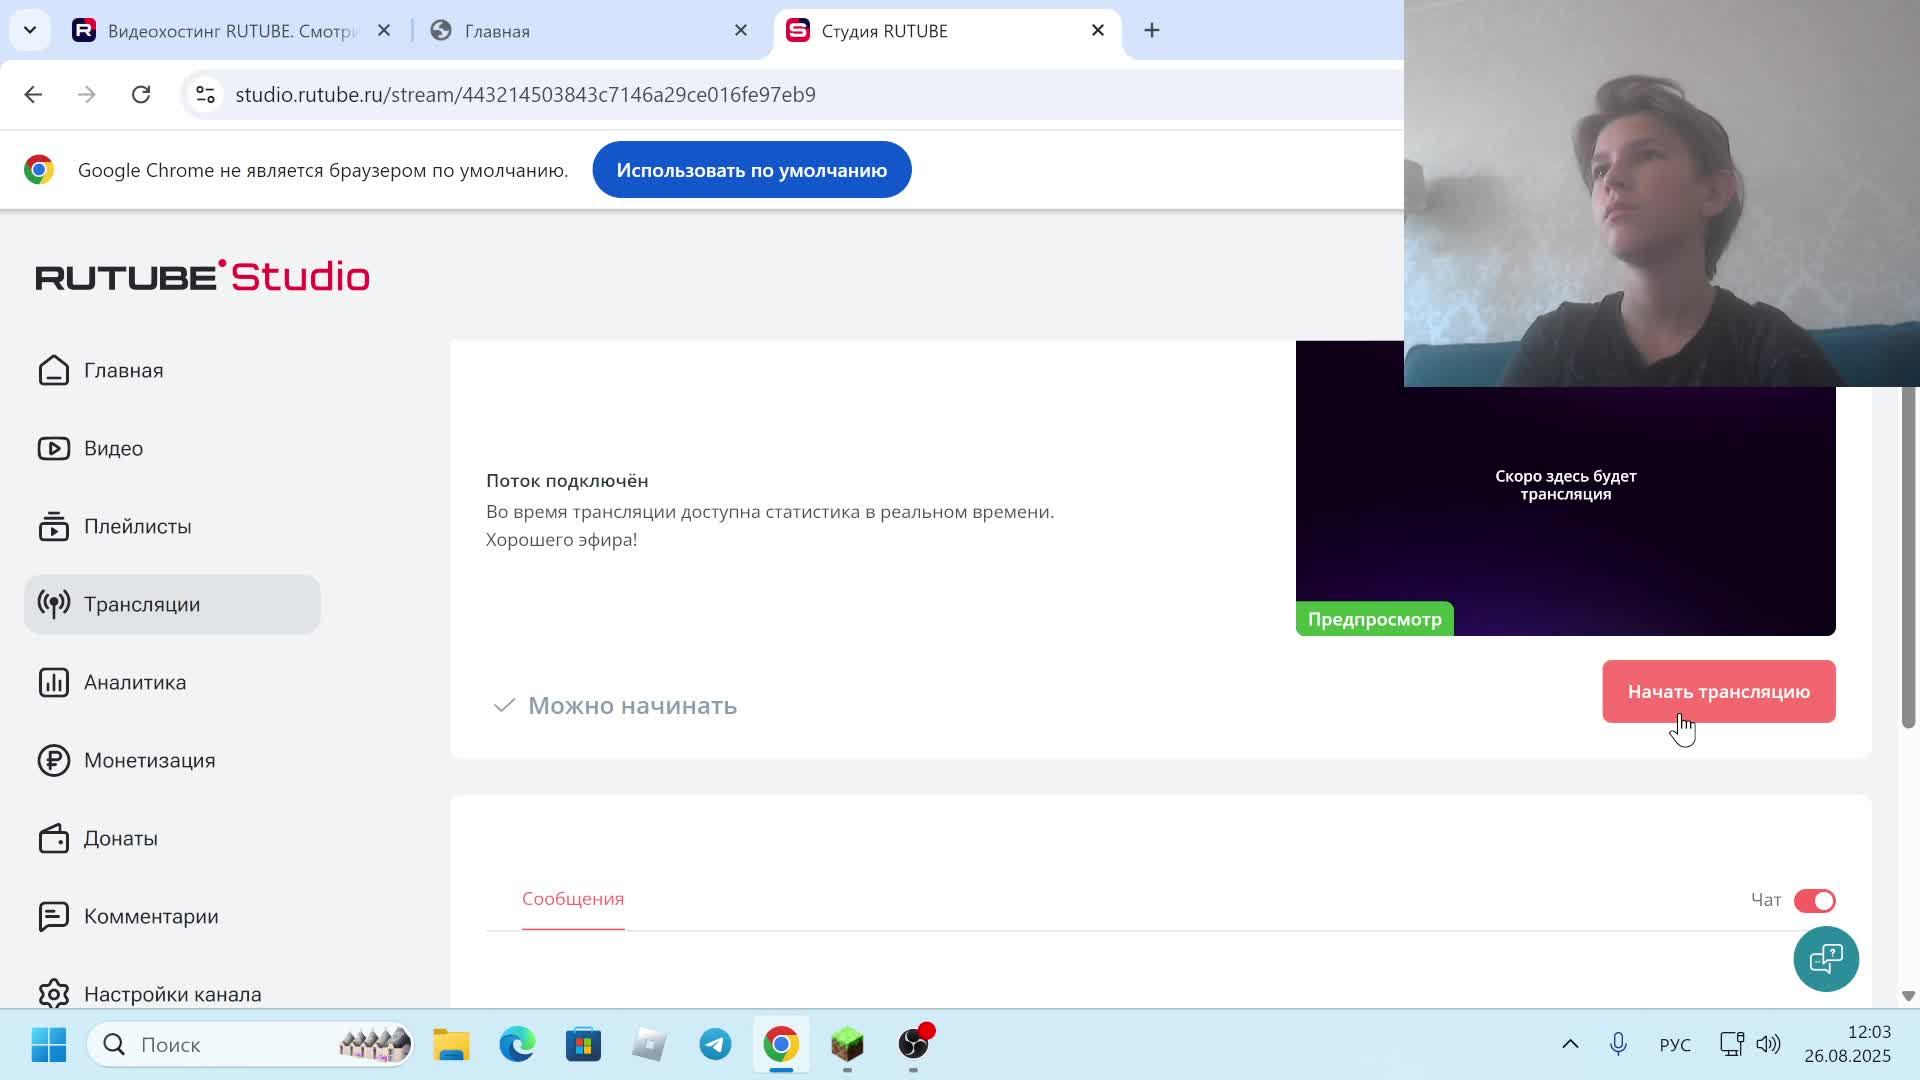Open the Донаты wallet icon
The width and height of the screenshot is (1920, 1080).
click(x=54, y=838)
